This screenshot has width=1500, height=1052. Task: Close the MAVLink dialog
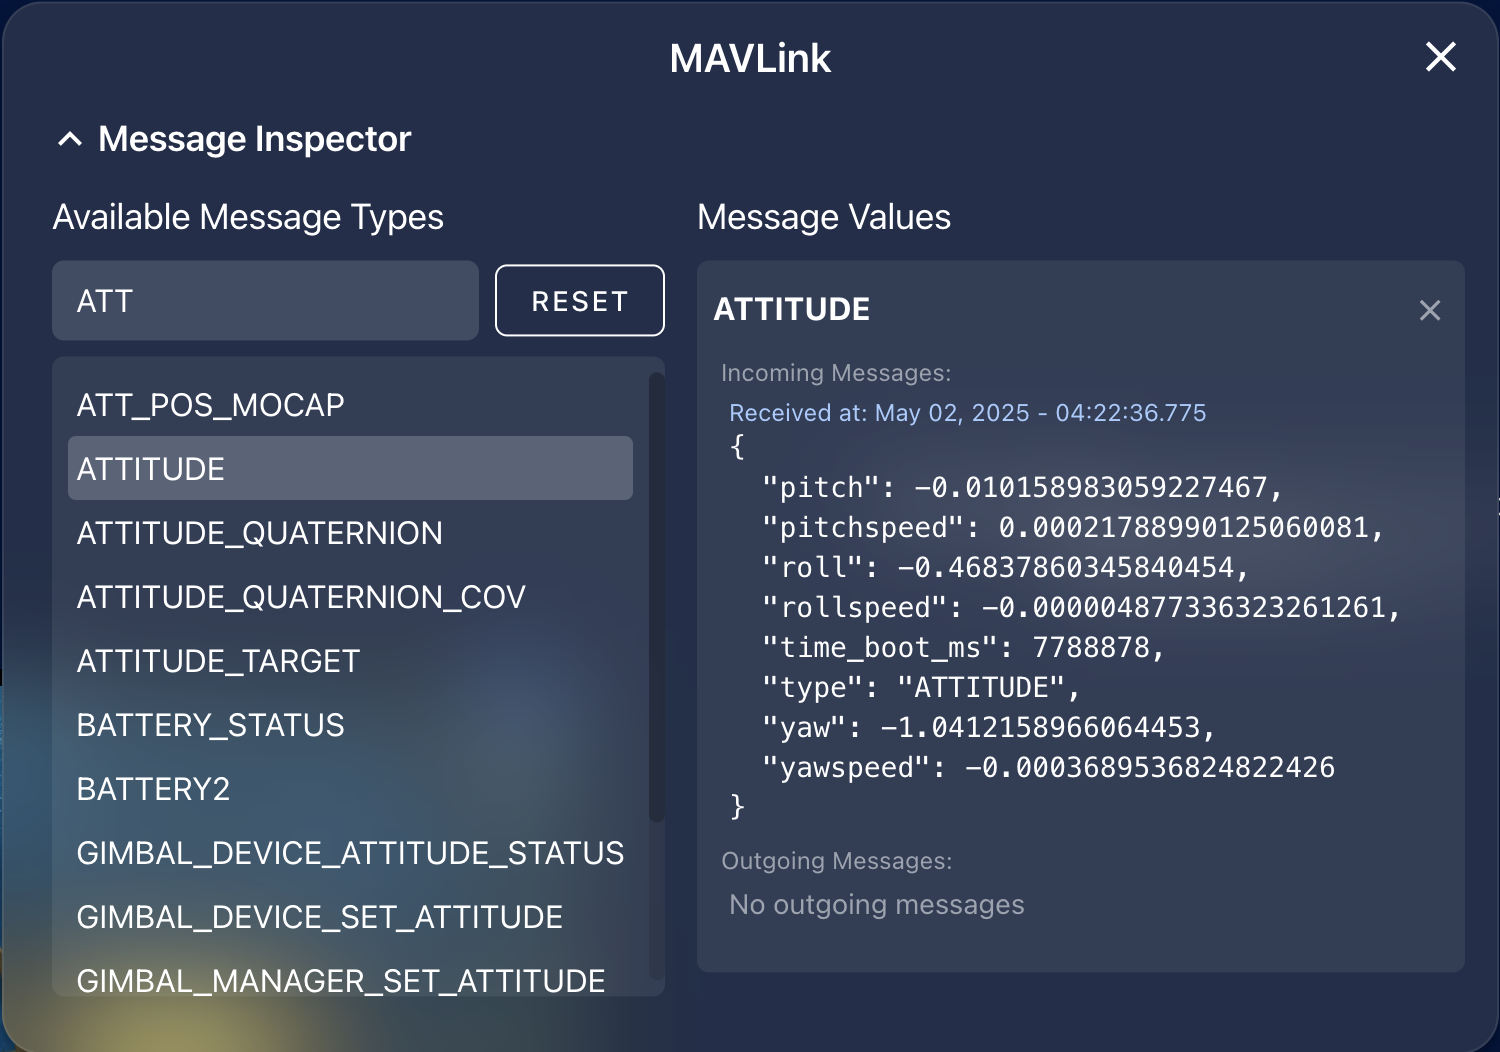click(x=1440, y=57)
